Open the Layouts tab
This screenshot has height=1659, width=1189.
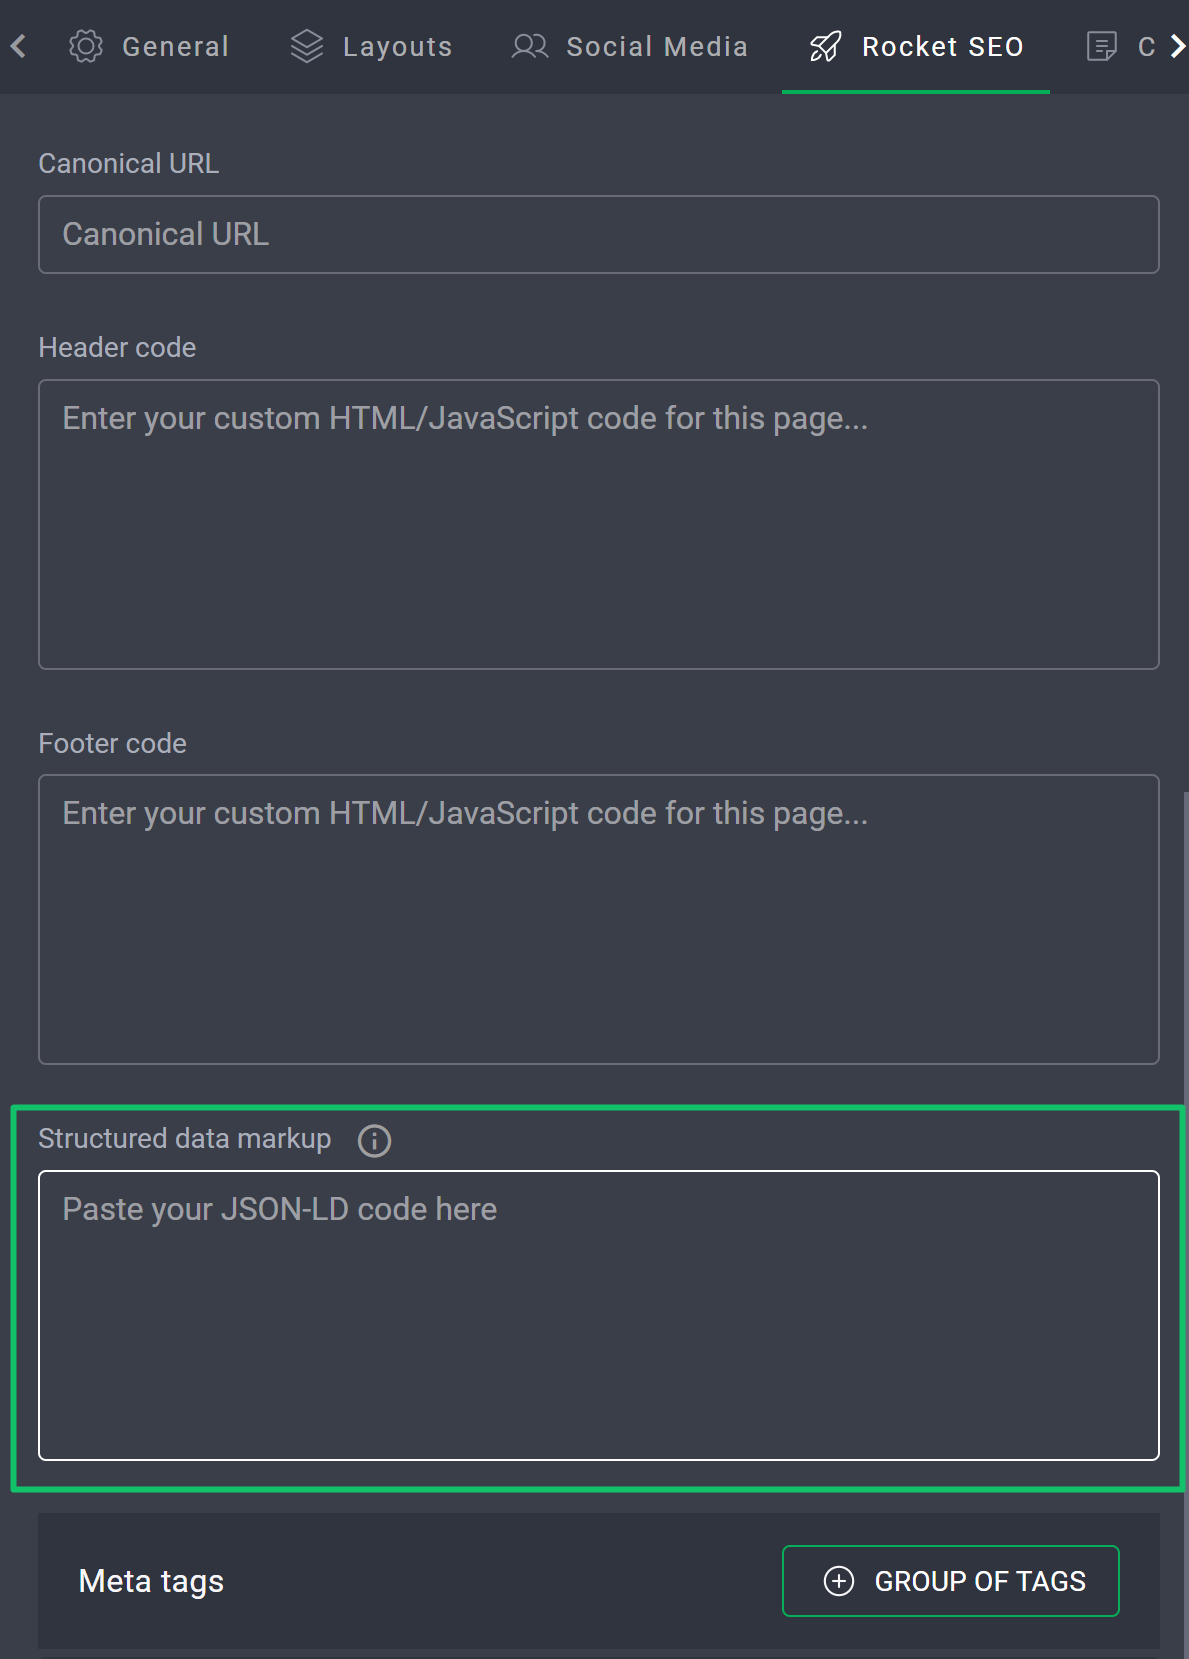point(397,46)
